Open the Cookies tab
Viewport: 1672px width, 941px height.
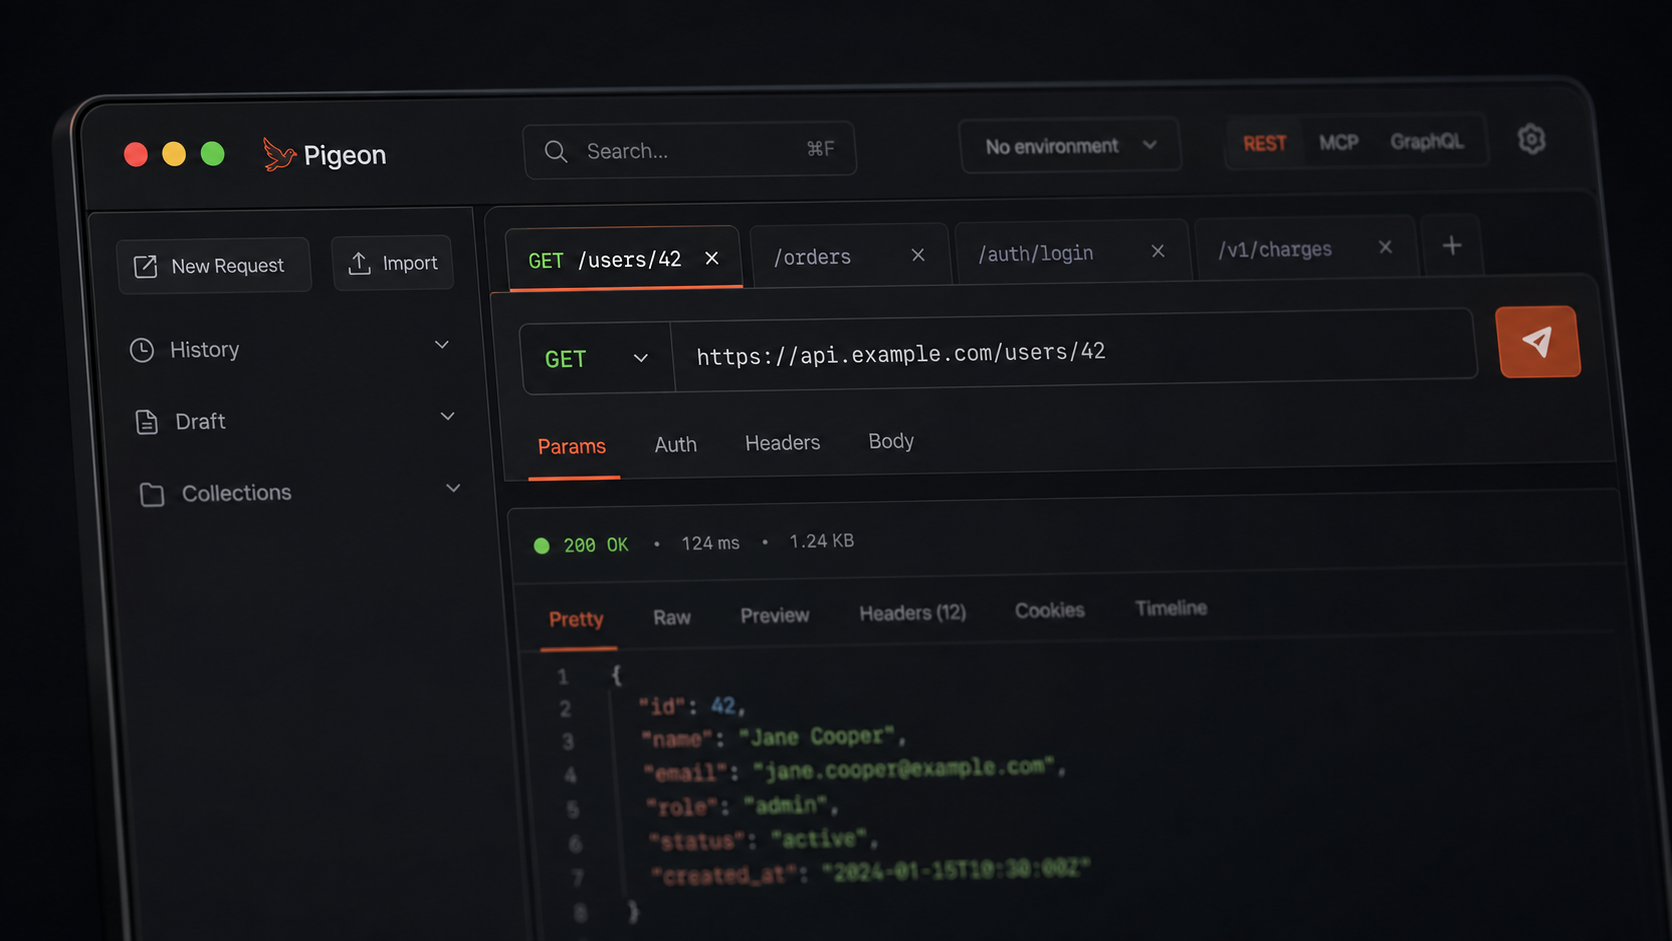pyautogui.click(x=1050, y=610)
